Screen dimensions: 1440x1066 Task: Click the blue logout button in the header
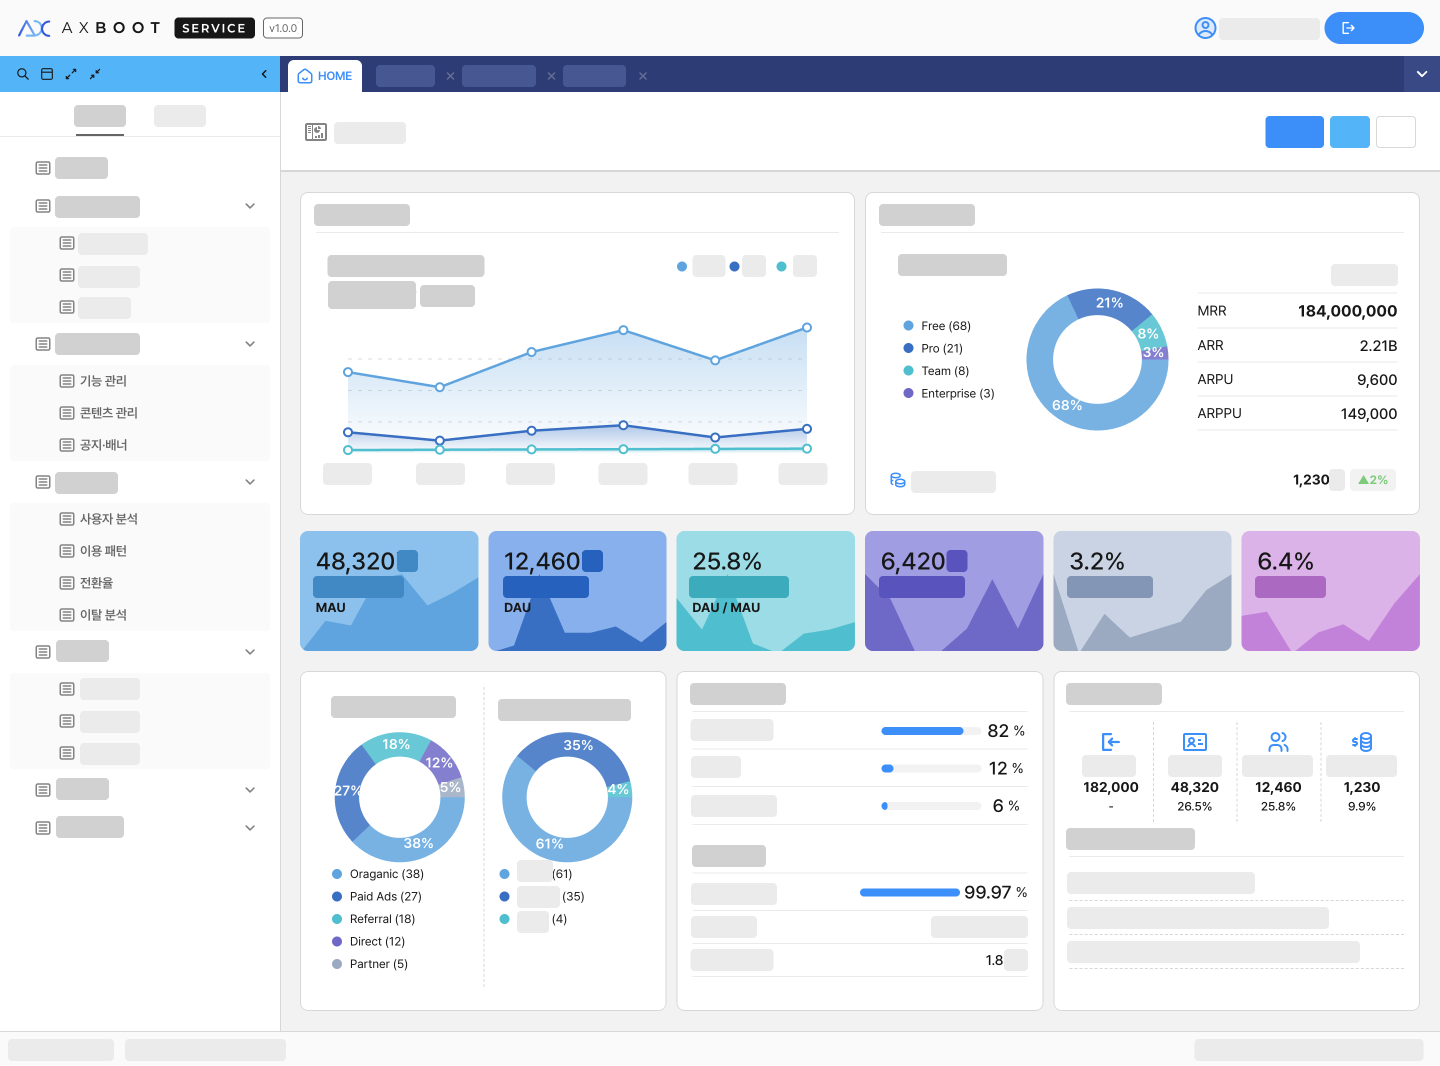(1373, 28)
